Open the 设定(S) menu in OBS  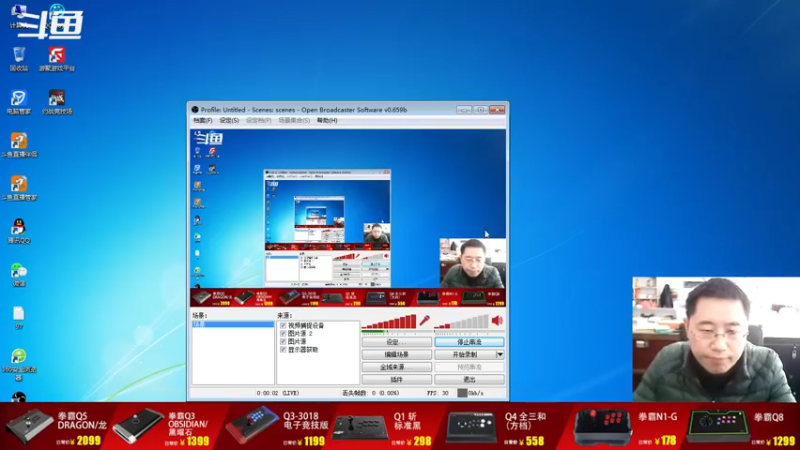pos(229,120)
